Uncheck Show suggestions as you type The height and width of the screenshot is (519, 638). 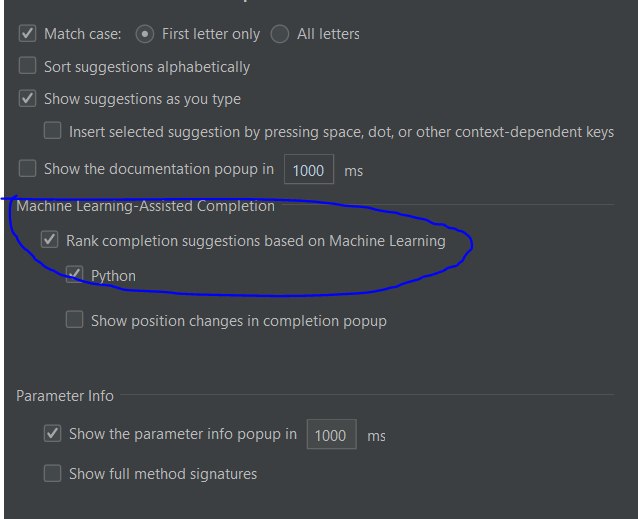click(28, 99)
